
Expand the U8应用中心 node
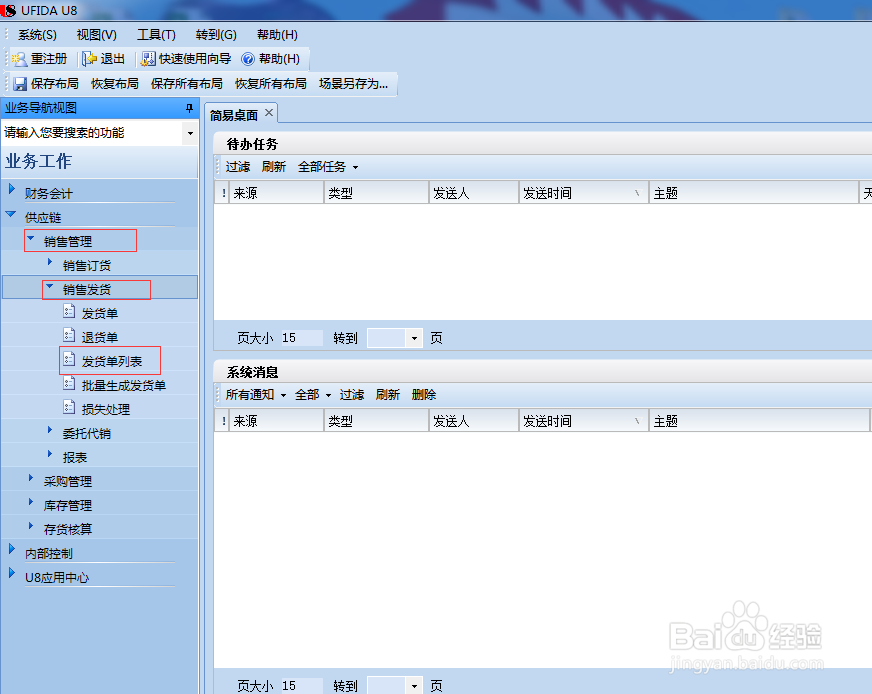[12, 573]
